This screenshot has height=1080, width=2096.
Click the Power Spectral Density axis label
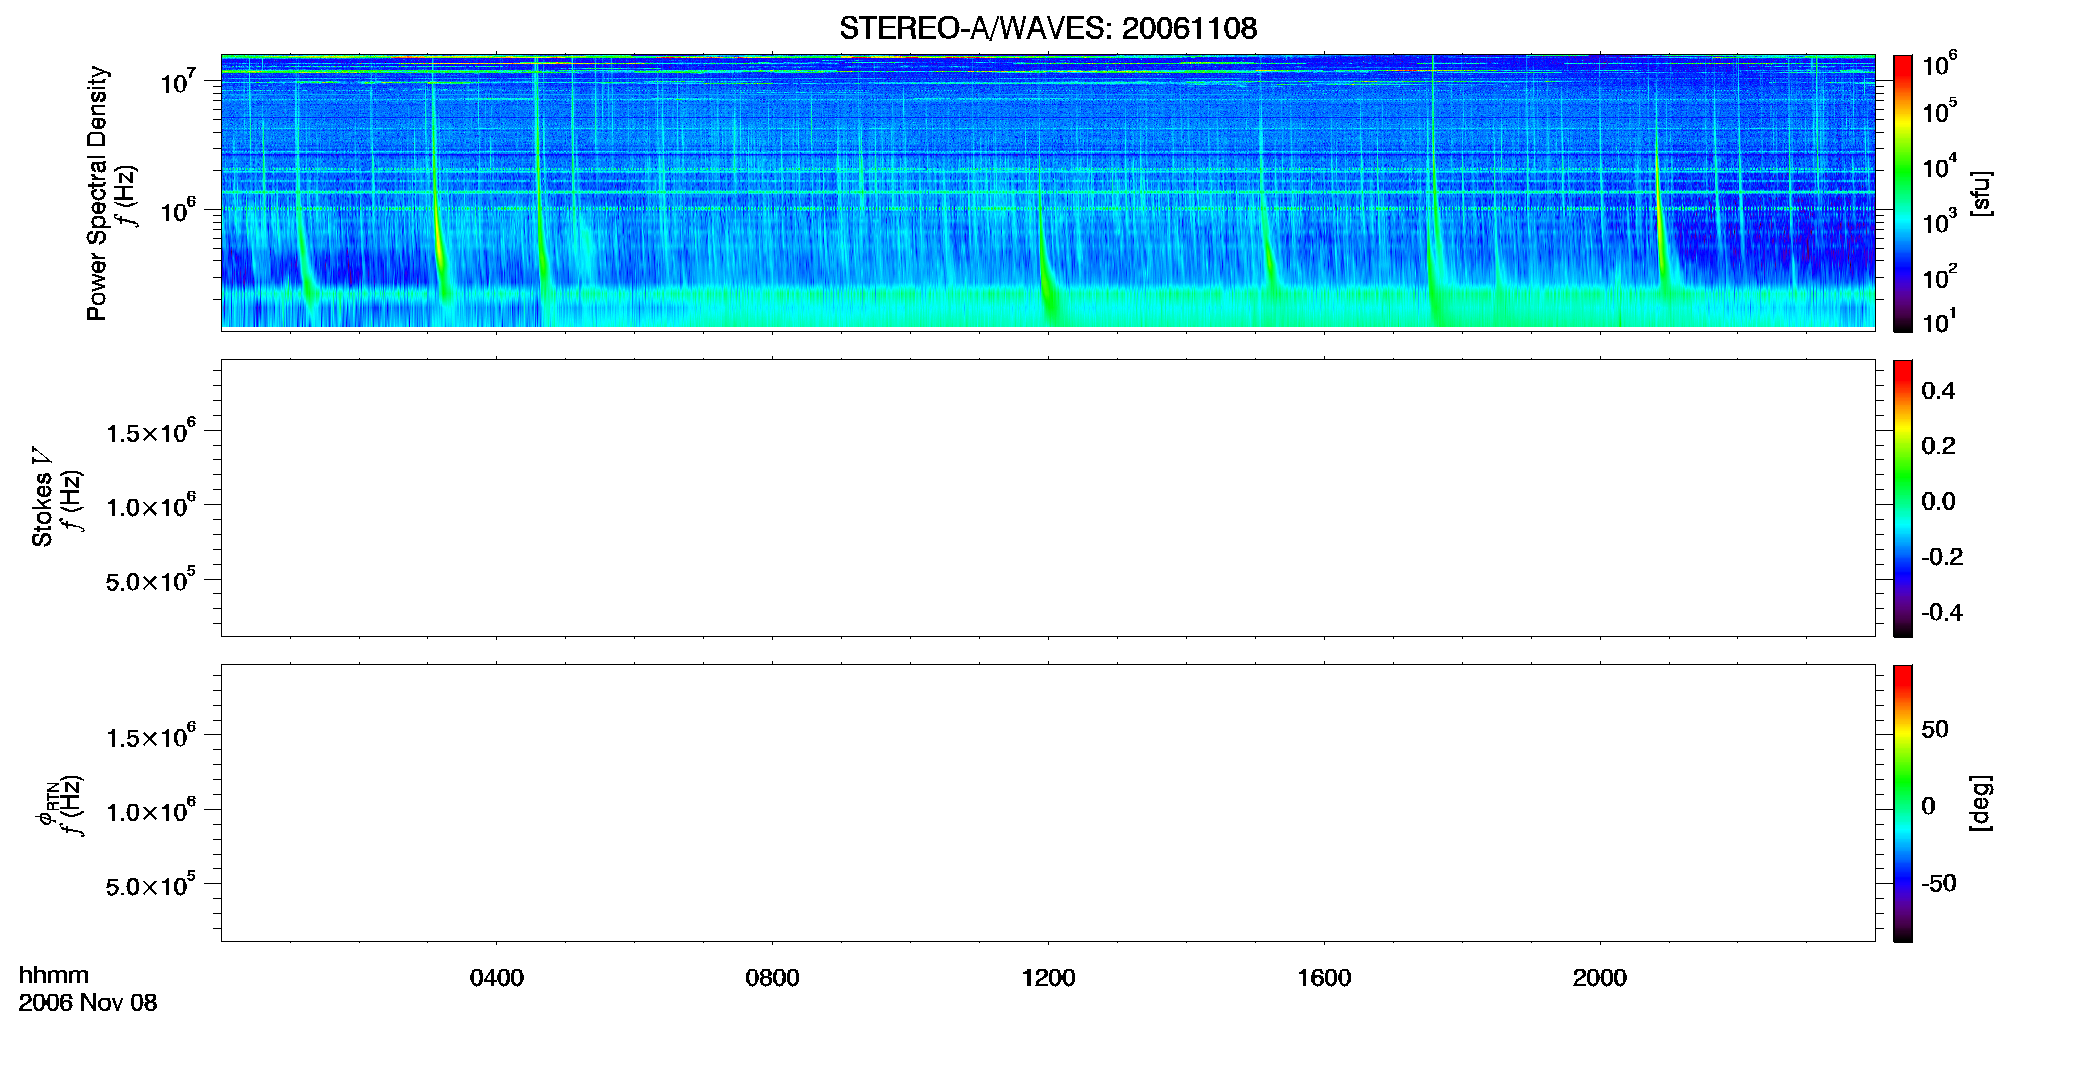[x=98, y=193]
